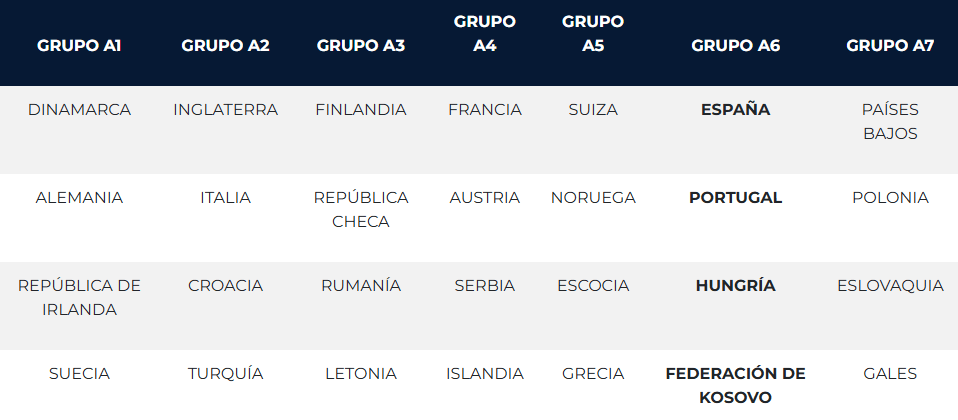The height and width of the screenshot is (420, 958).
Task: Click the NORUEGA team cell
Action: click(x=593, y=198)
